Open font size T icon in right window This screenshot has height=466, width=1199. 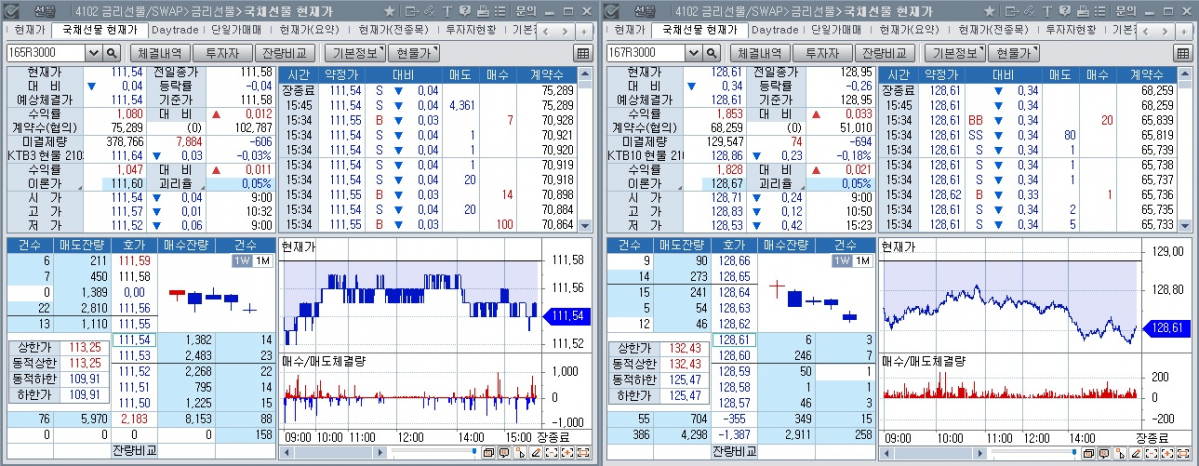click(1047, 11)
